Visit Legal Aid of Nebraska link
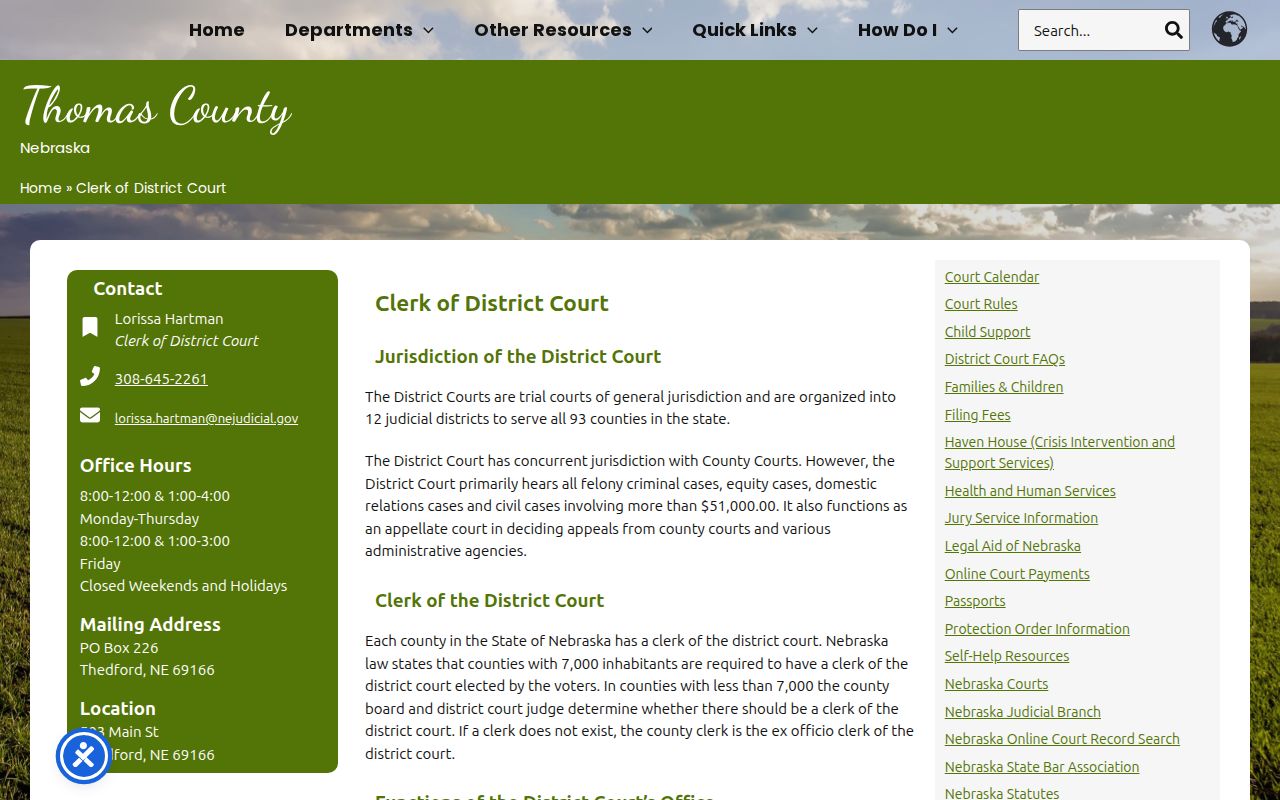The height and width of the screenshot is (800, 1280). 1013,546
